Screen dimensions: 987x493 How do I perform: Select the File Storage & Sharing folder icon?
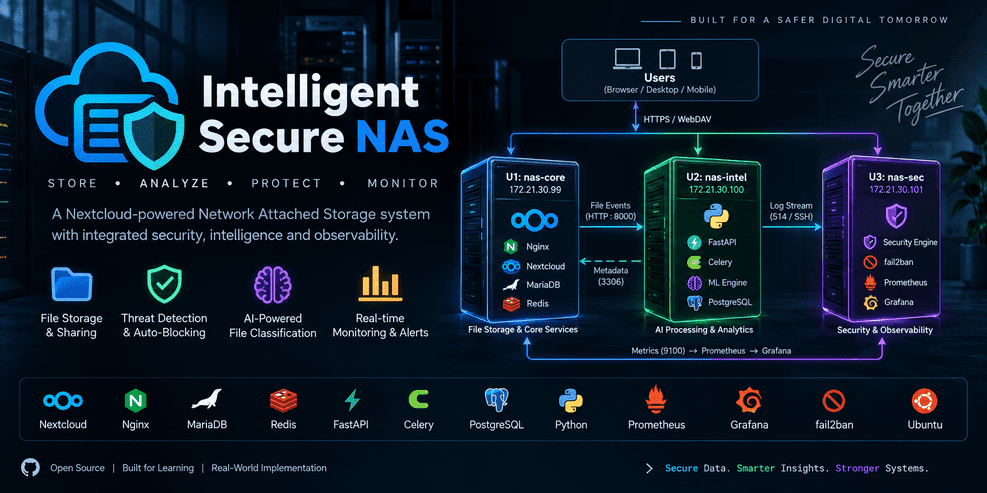72,283
